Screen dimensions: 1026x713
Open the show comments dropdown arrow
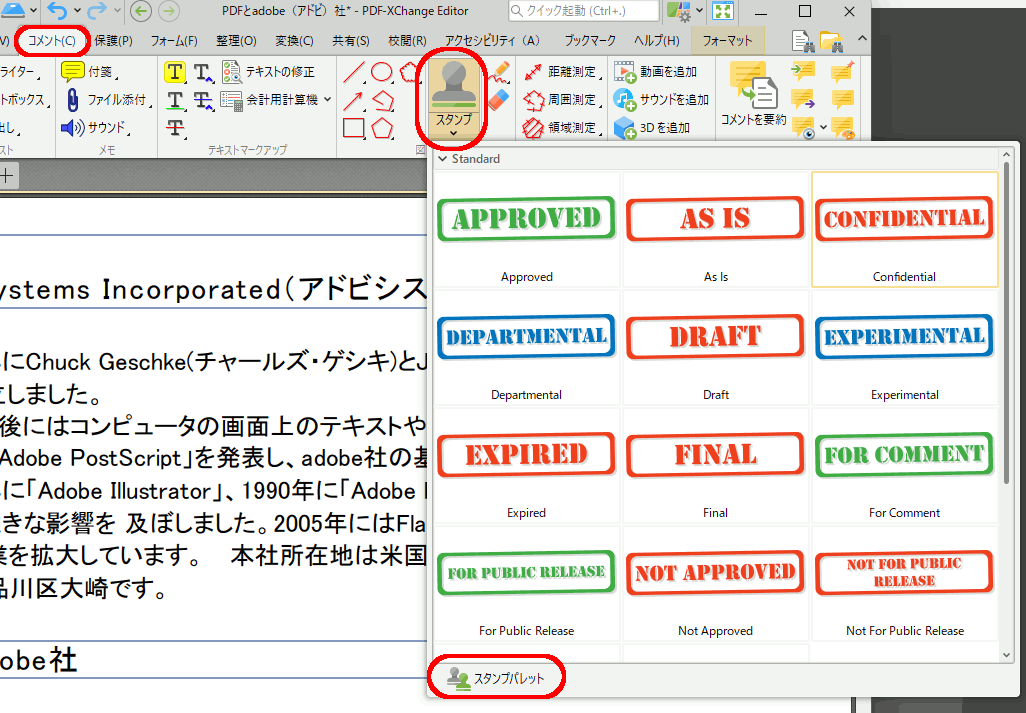[823, 128]
